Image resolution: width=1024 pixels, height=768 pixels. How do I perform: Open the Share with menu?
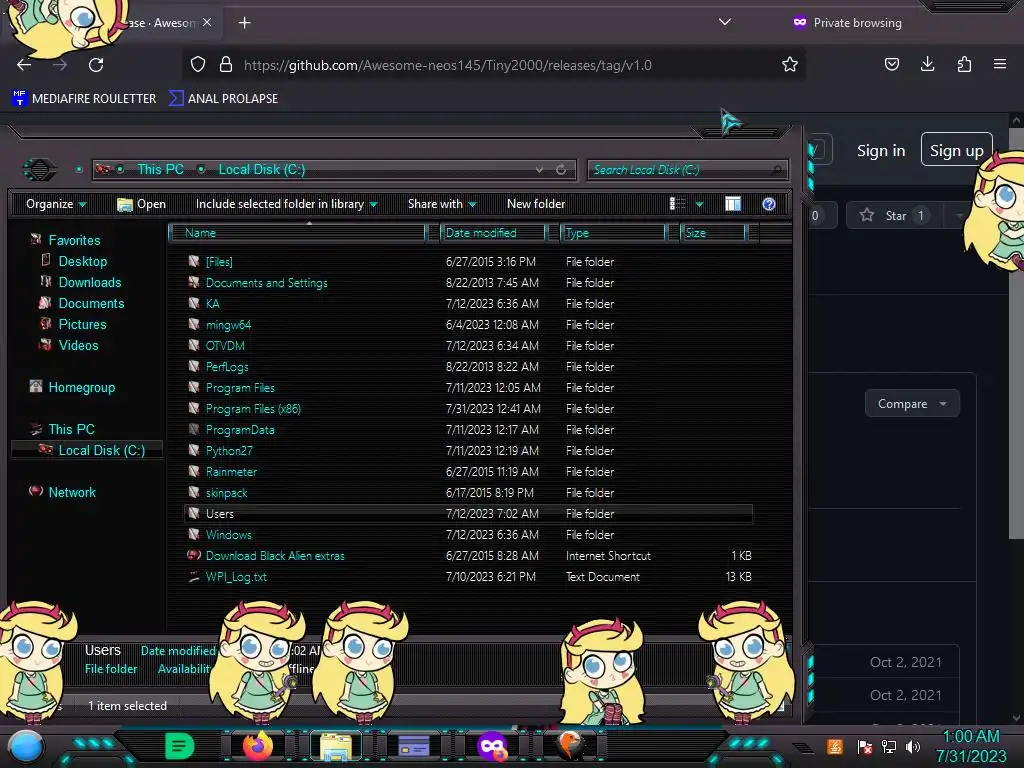point(442,204)
